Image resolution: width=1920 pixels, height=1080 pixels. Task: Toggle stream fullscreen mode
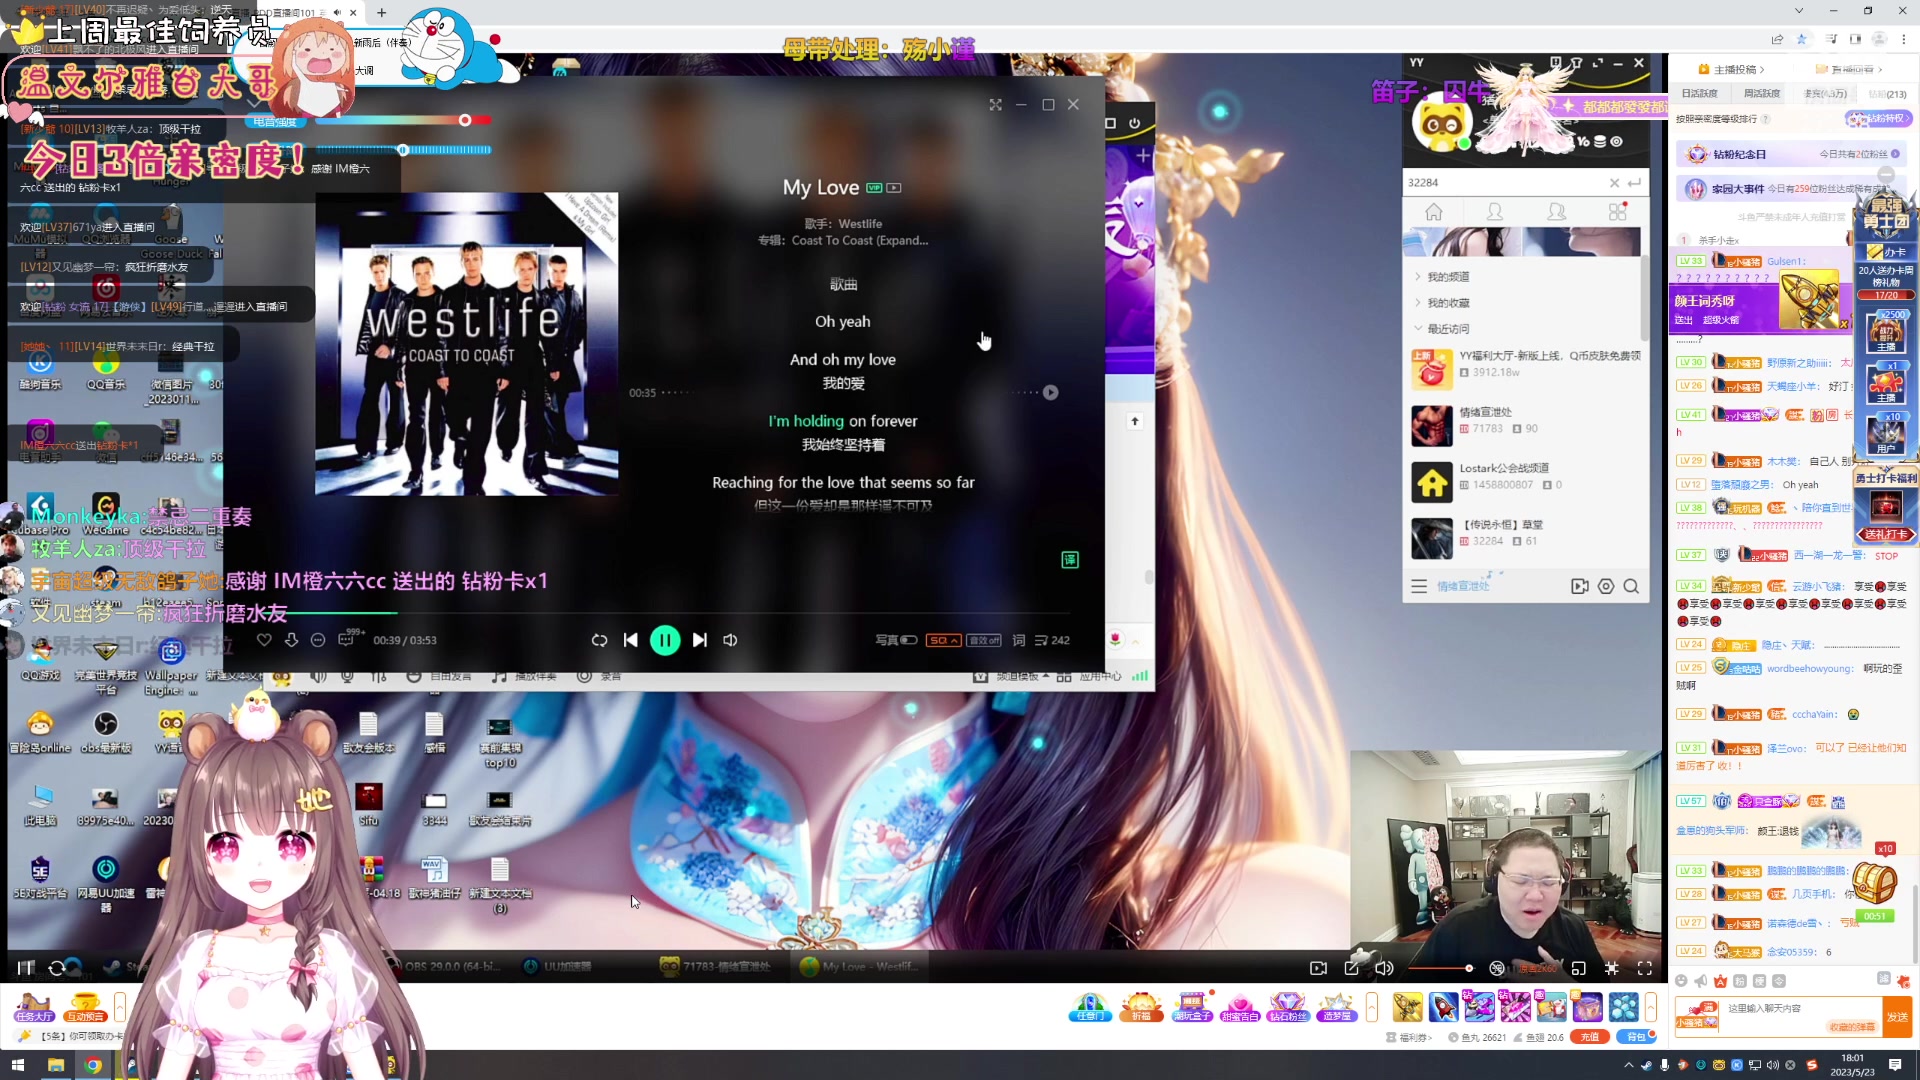coord(1645,968)
